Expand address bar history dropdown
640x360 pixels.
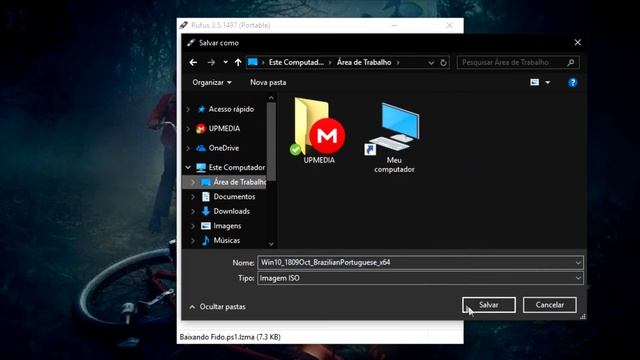431,63
